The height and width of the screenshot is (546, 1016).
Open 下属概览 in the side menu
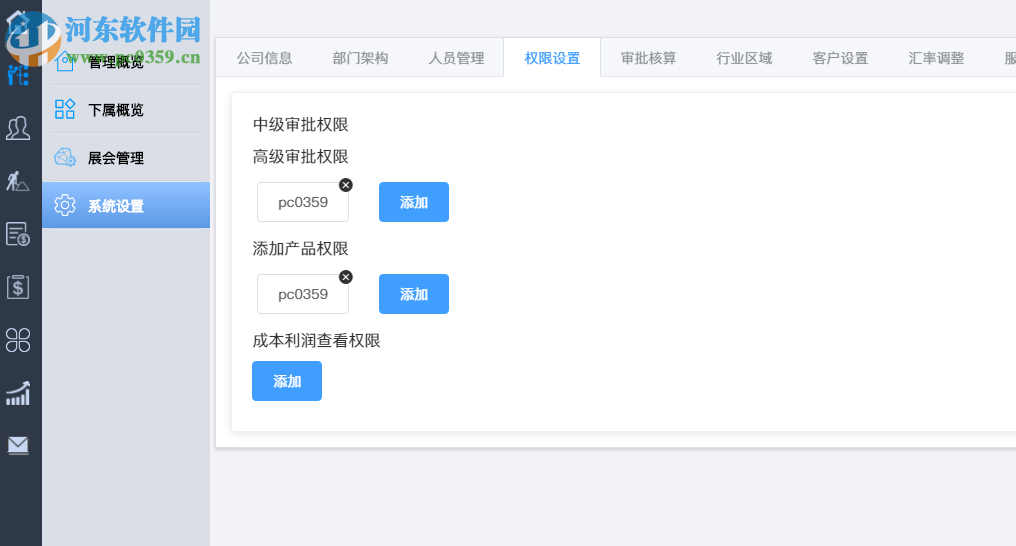click(126, 109)
